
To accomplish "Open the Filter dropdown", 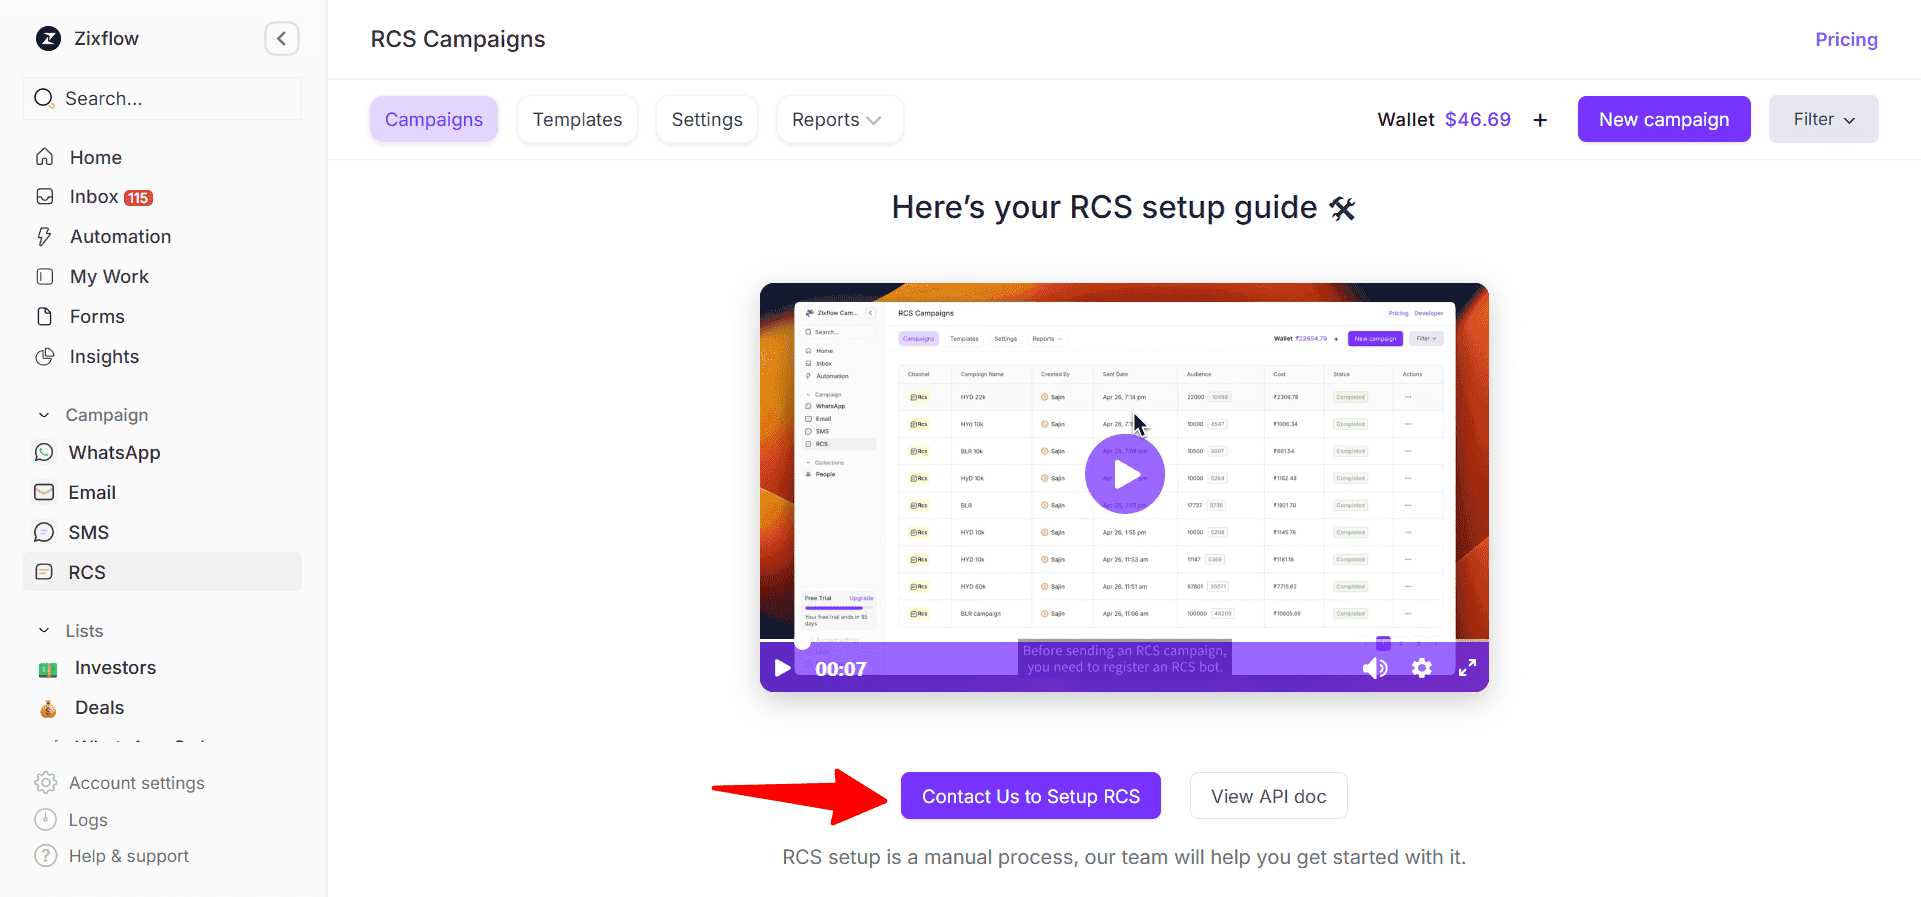I will [x=1823, y=119].
